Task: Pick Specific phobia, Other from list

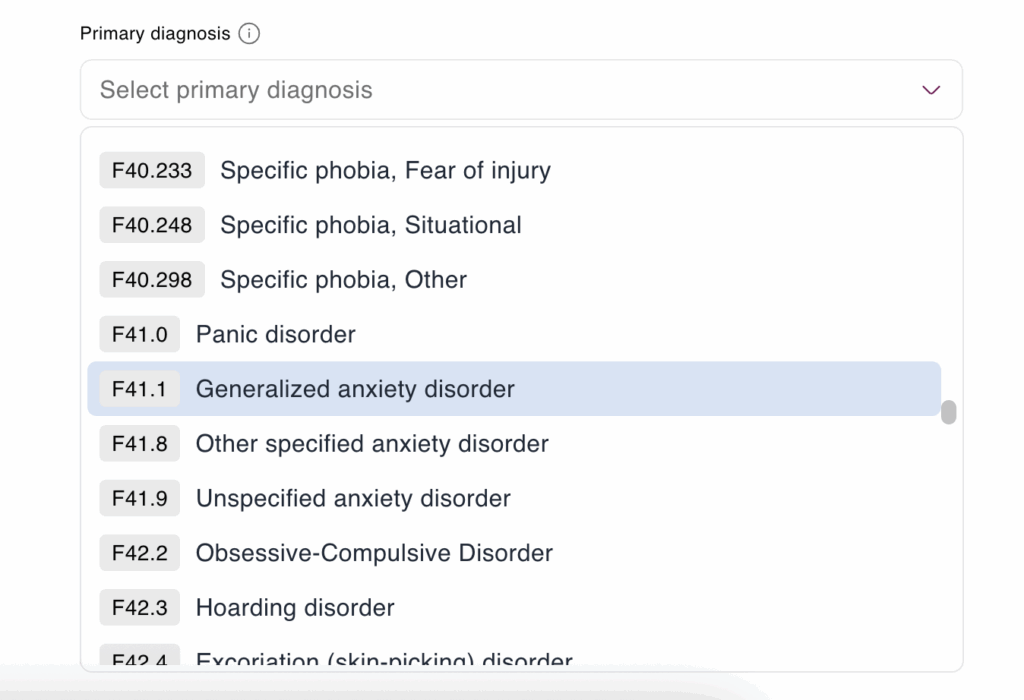Action: (343, 279)
